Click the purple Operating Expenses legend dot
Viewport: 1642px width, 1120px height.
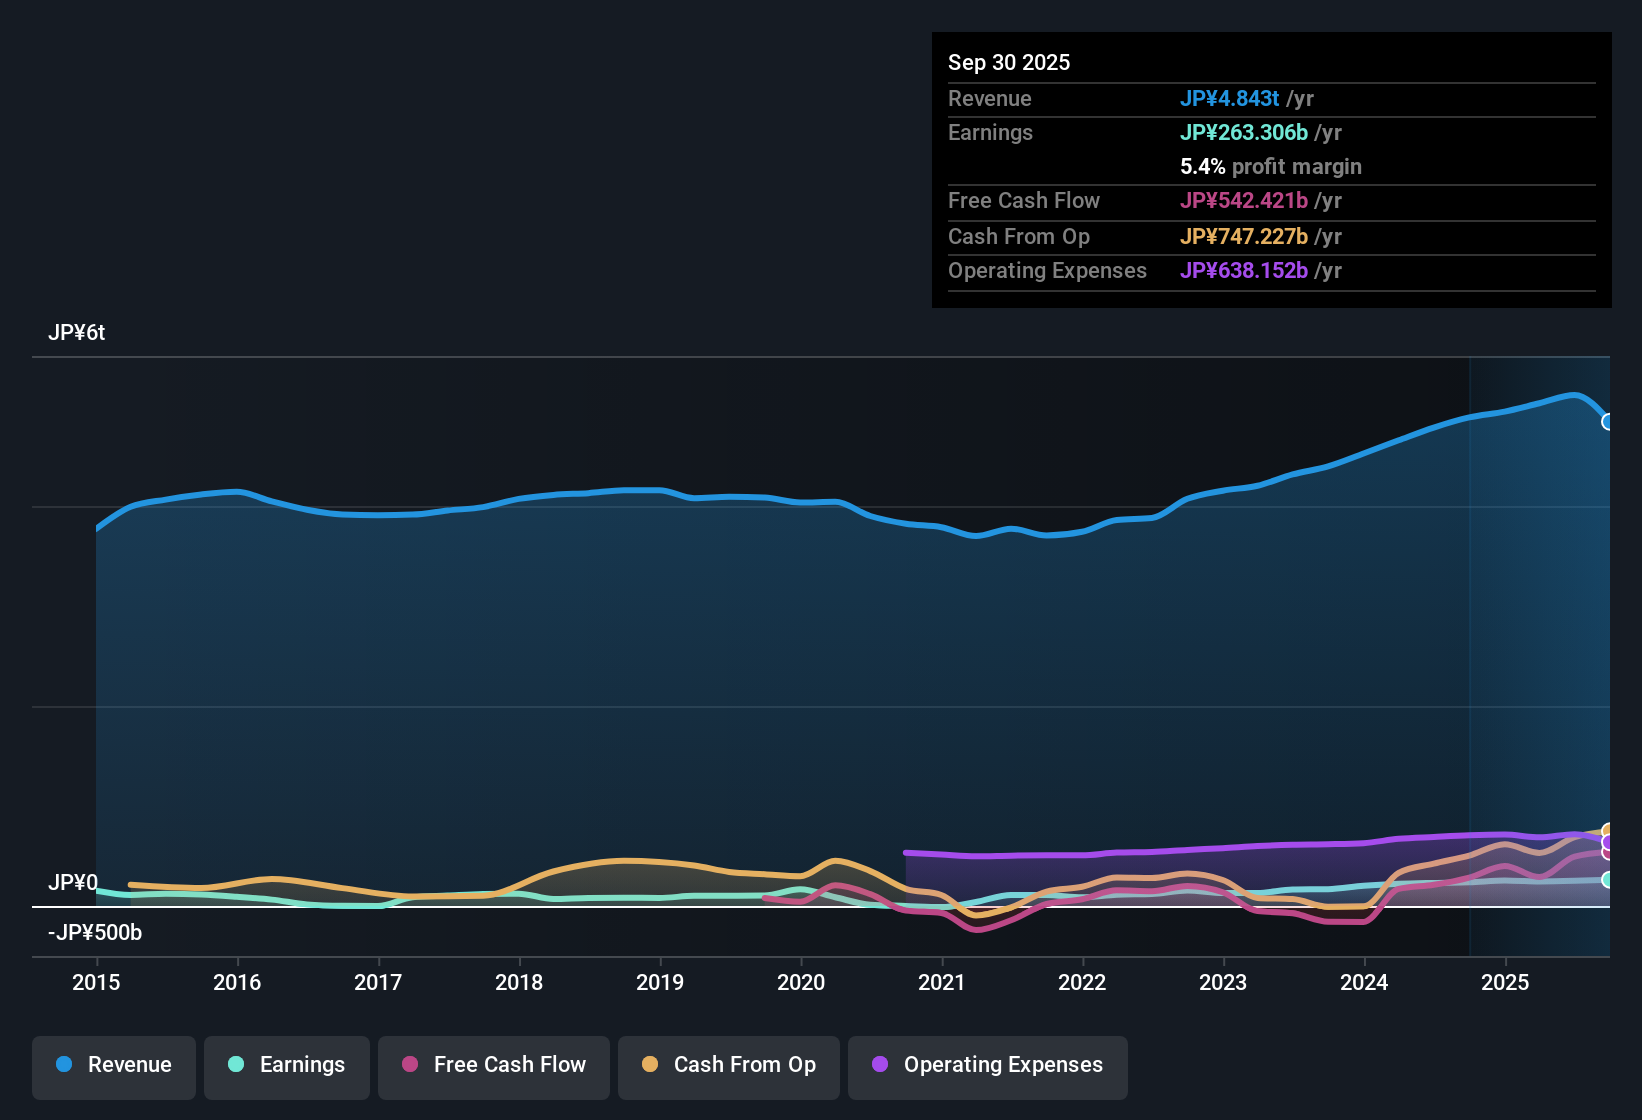pos(879,1065)
